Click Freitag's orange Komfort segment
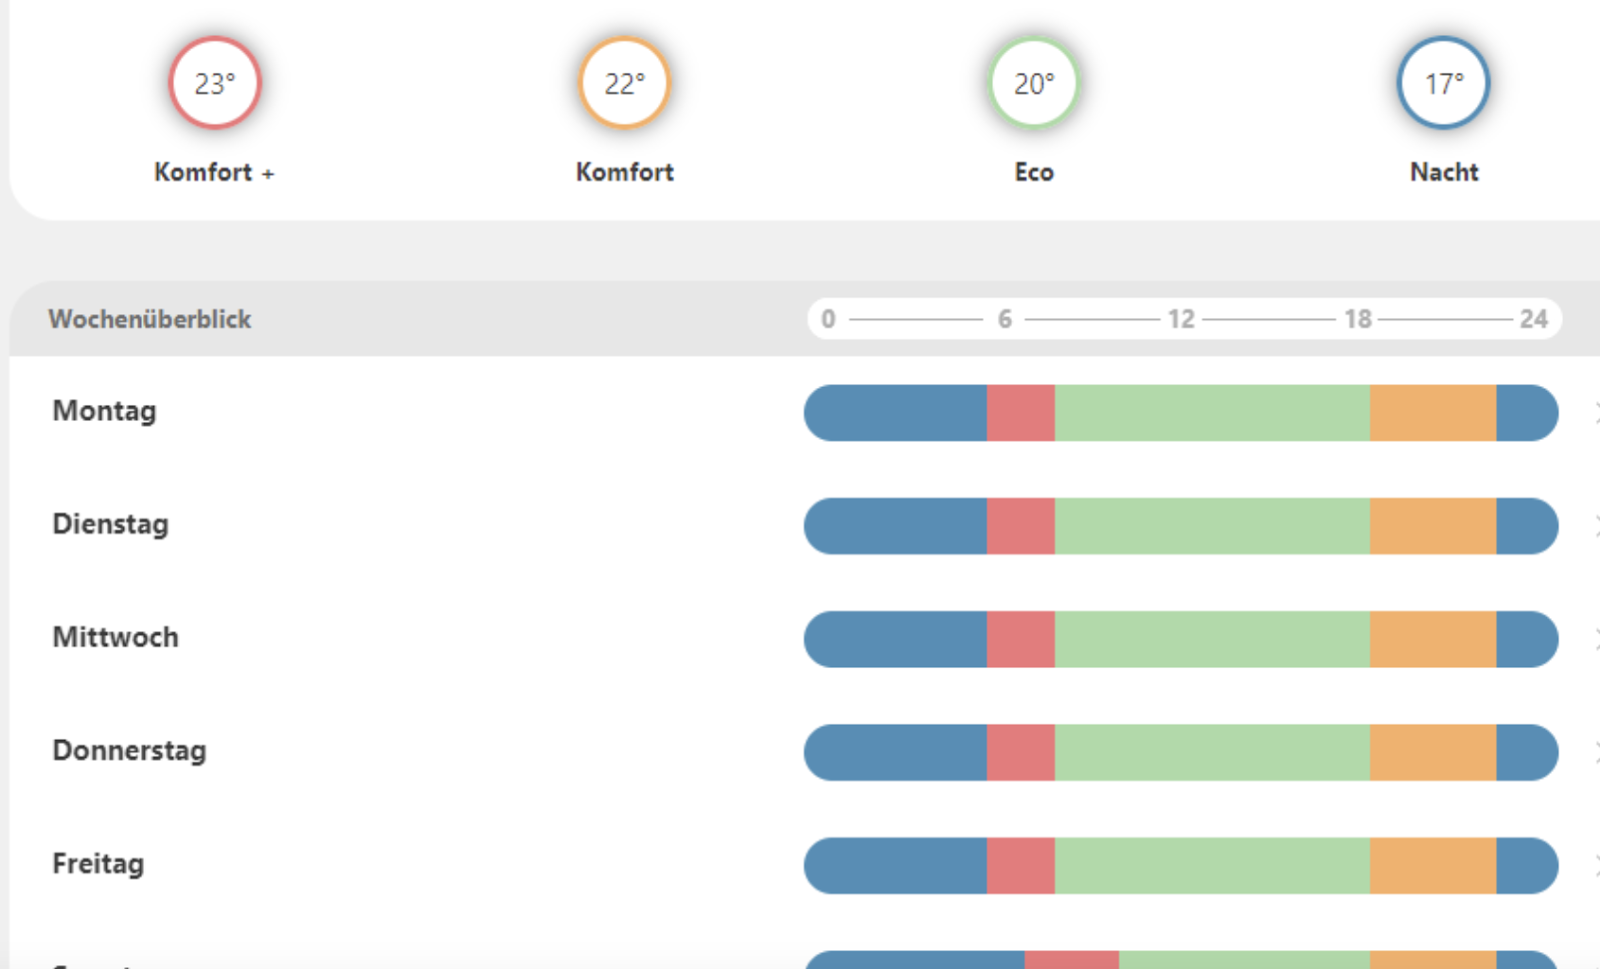This screenshot has width=1600, height=969. pyautogui.click(x=1433, y=865)
